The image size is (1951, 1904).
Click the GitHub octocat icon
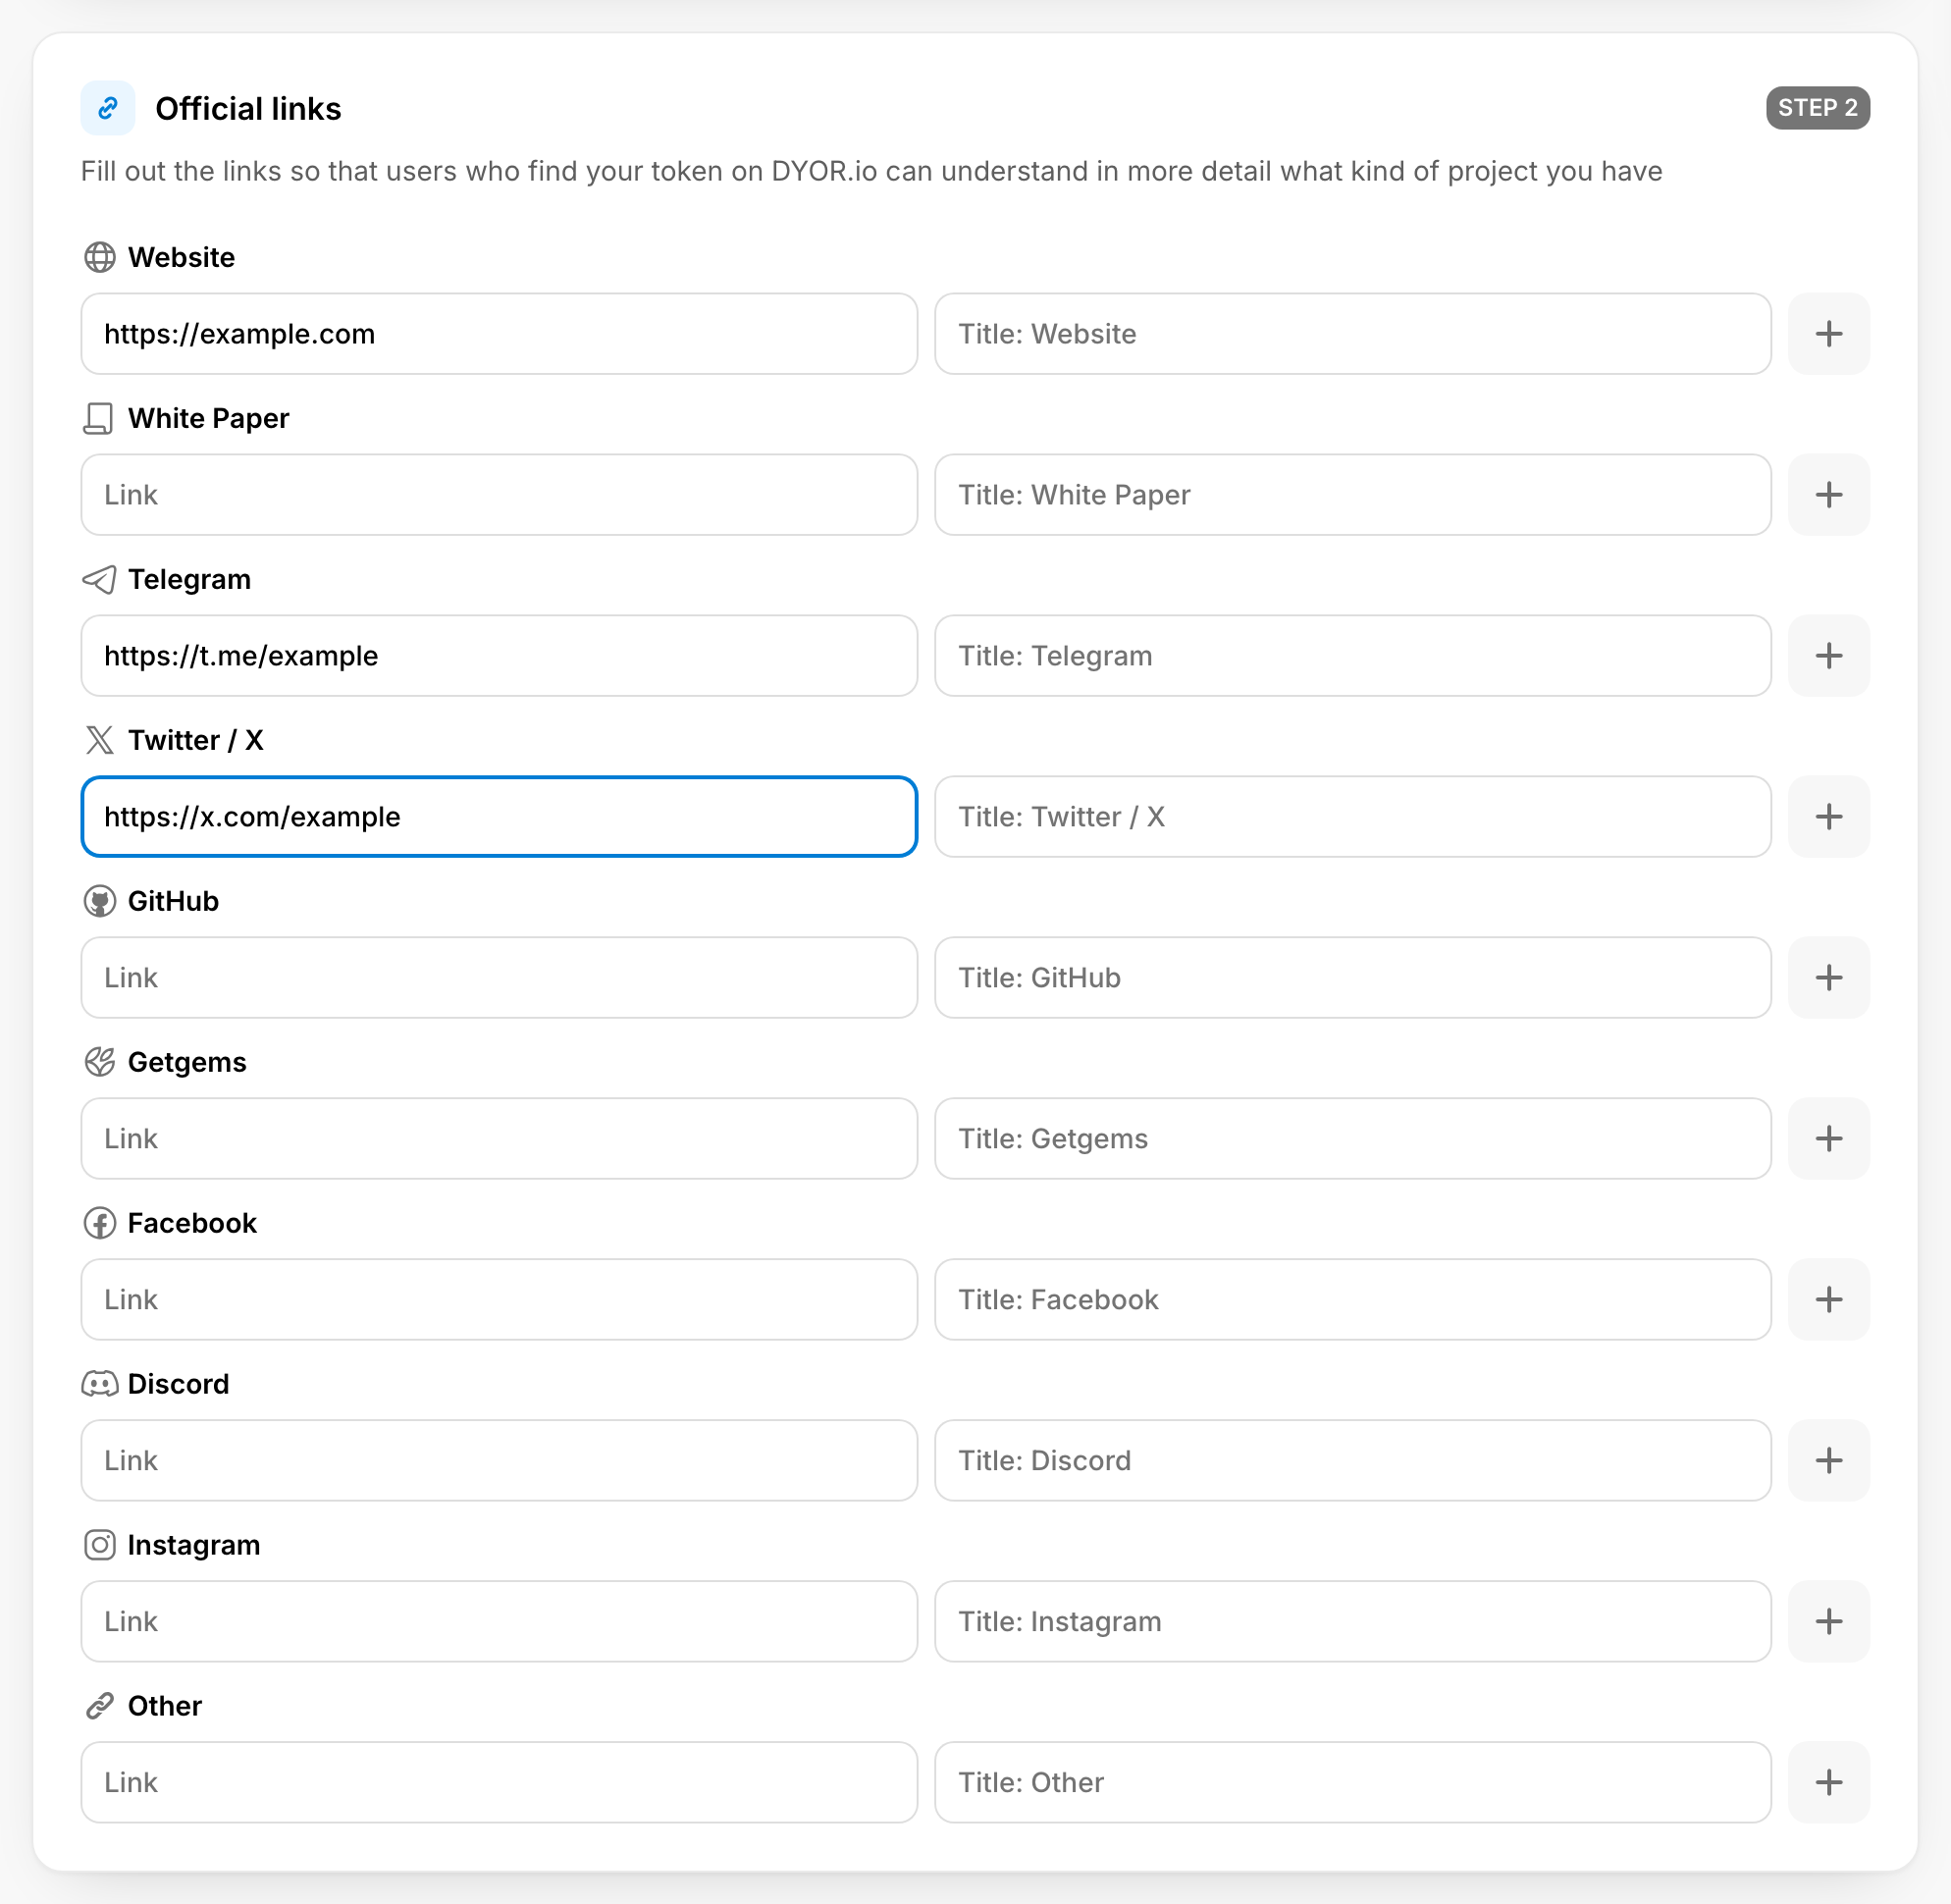tap(99, 901)
